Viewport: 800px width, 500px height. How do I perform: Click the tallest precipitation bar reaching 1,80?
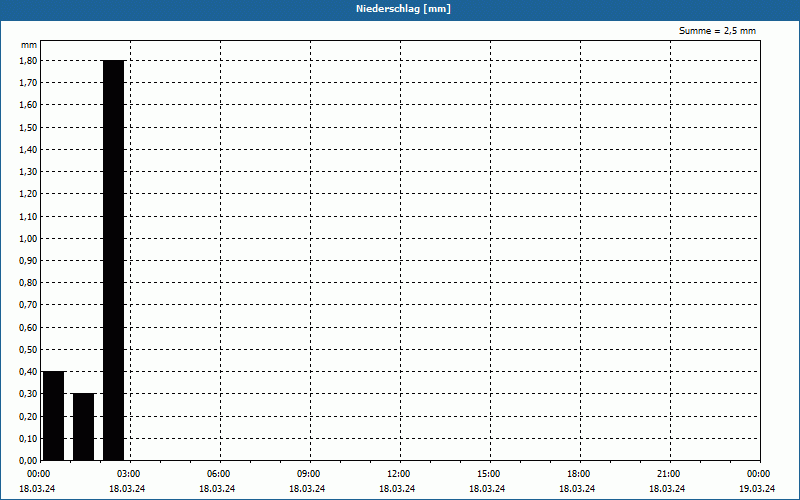coord(114,260)
